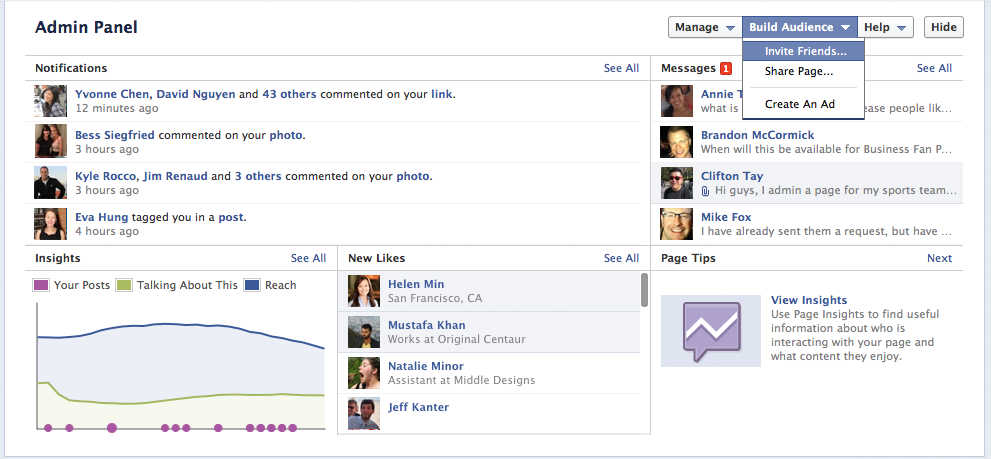Screen dimensions: 991x459
Task: Click the purple Your Posts legend swatch
Action: coord(41,285)
